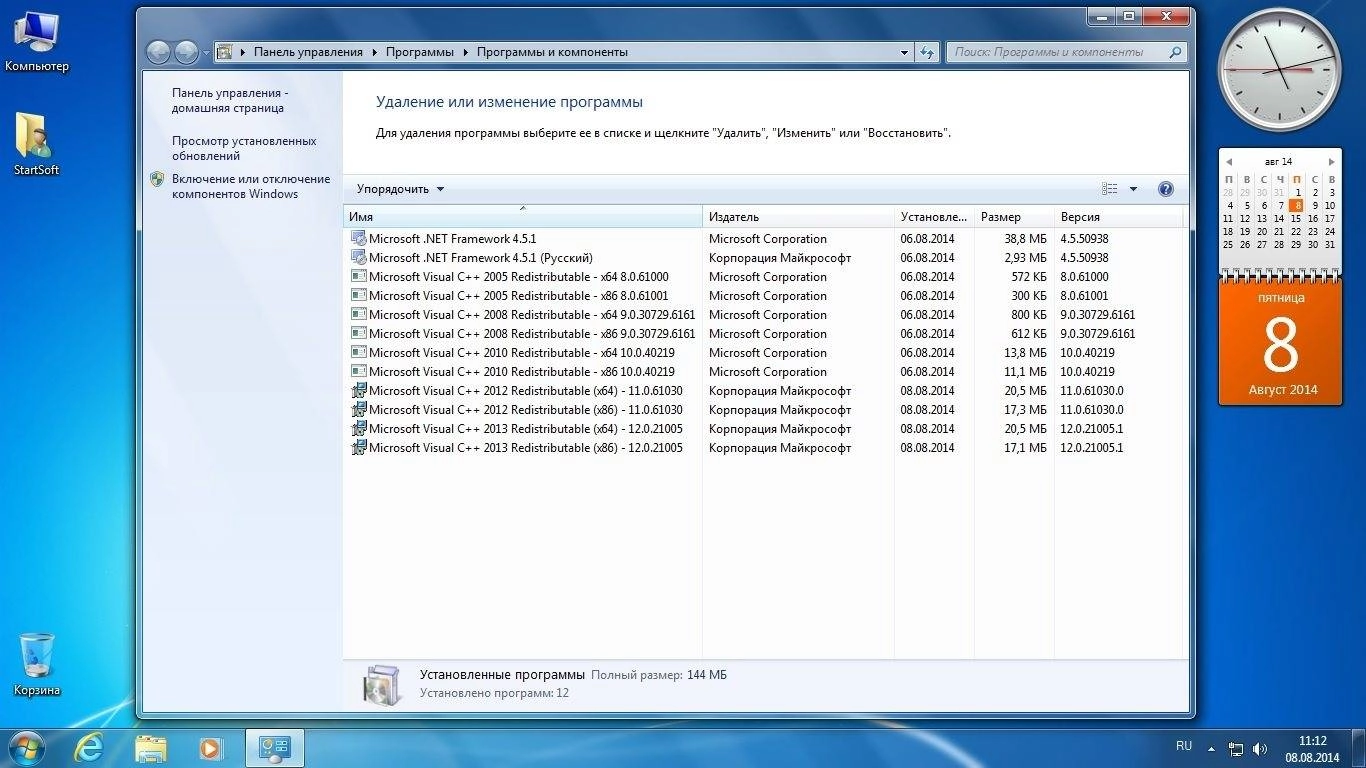This screenshot has width=1366, height=768.
Task: Open Windows Media Player taskbar icon
Action: 211,748
